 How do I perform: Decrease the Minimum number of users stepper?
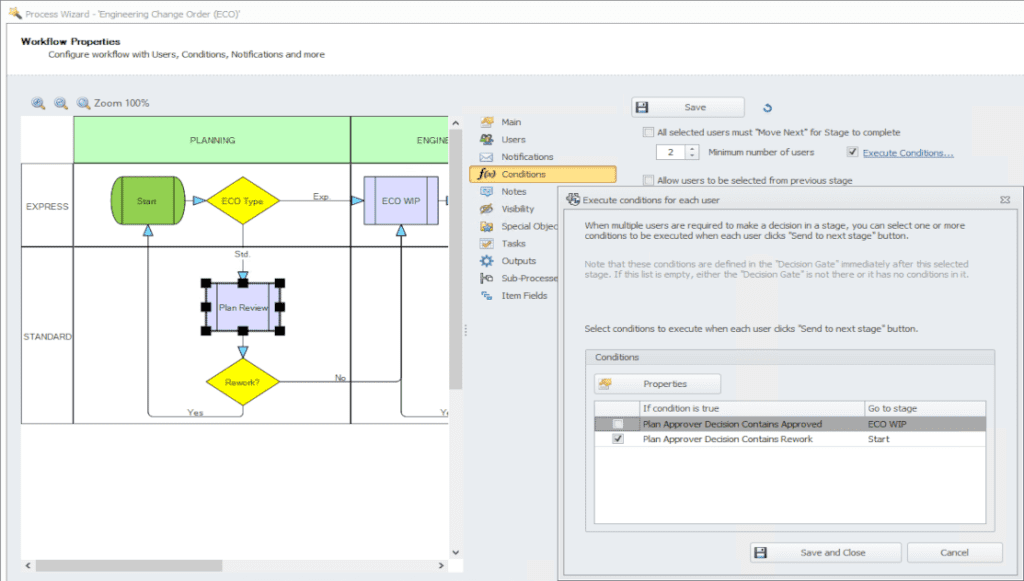click(692, 156)
